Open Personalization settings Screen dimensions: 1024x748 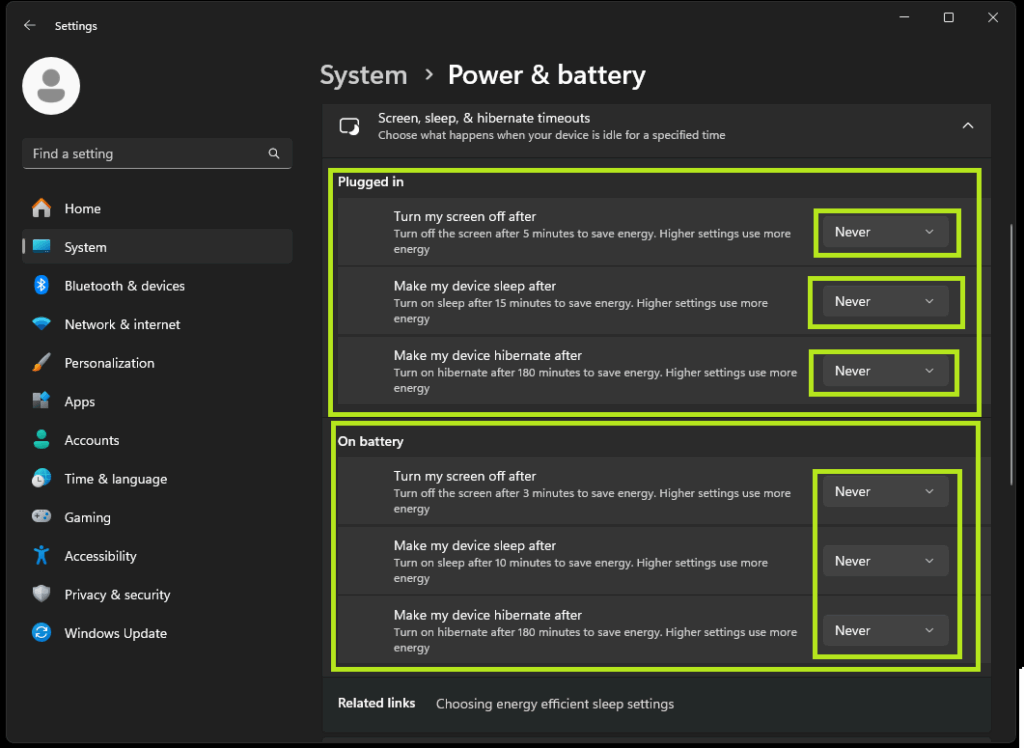pyautogui.click(x=157, y=363)
